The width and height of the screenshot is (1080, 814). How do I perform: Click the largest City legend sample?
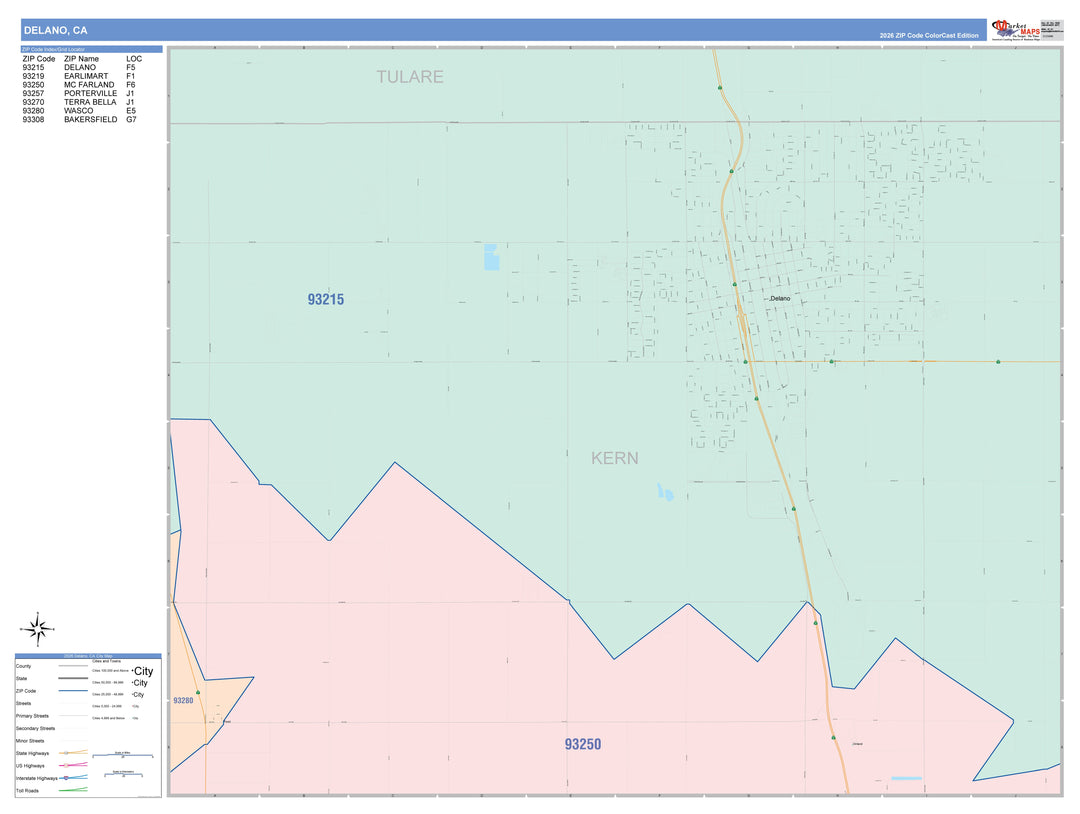143,671
